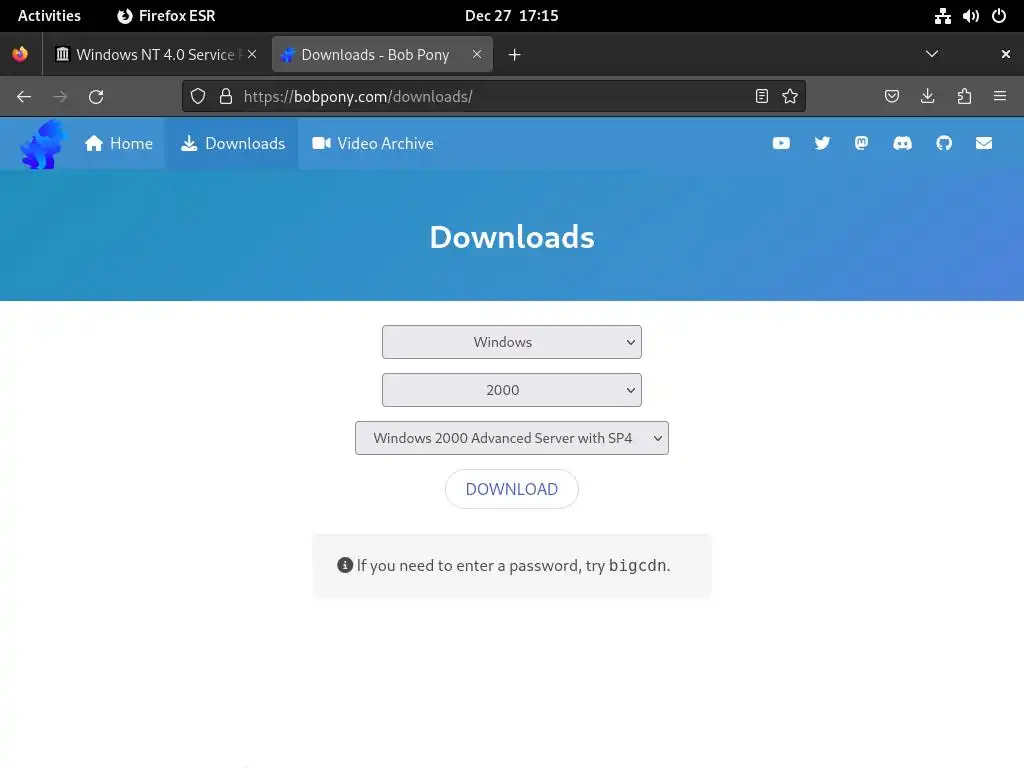Click the email envelope icon in header
1024x768 pixels.
(984, 143)
